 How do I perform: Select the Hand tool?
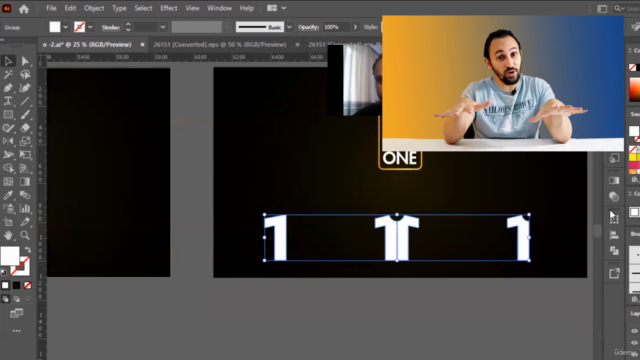pyautogui.click(x=8, y=236)
